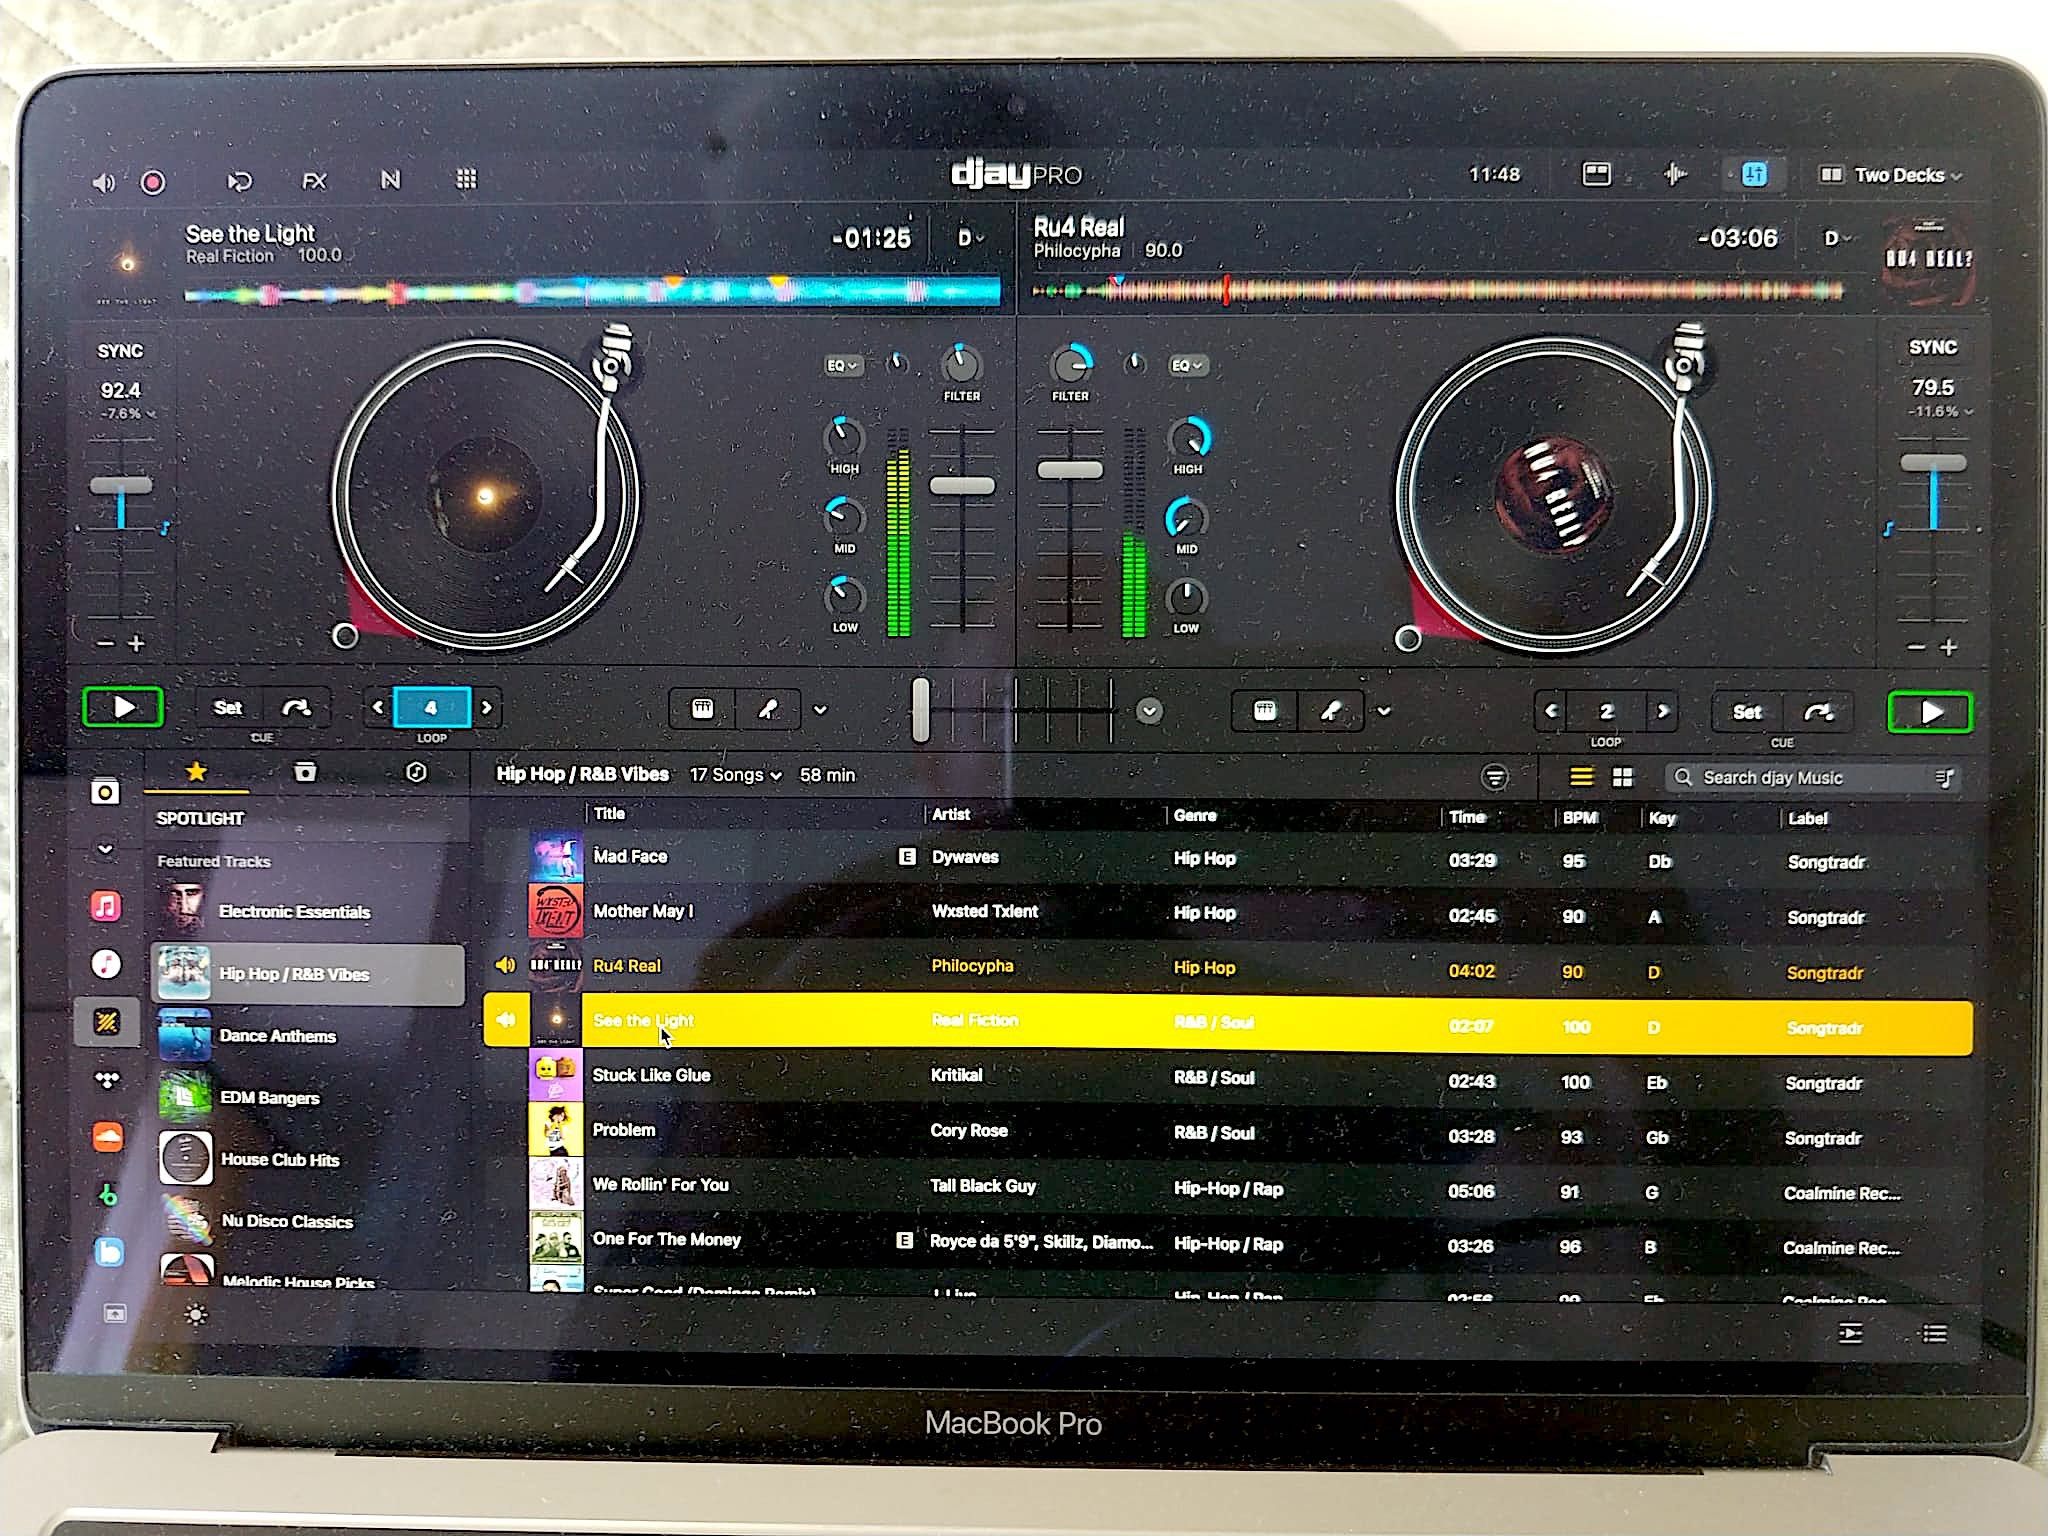The width and height of the screenshot is (2048, 1536).
Task: Open the left deck EQ dropdown
Action: click(x=843, y=365)
